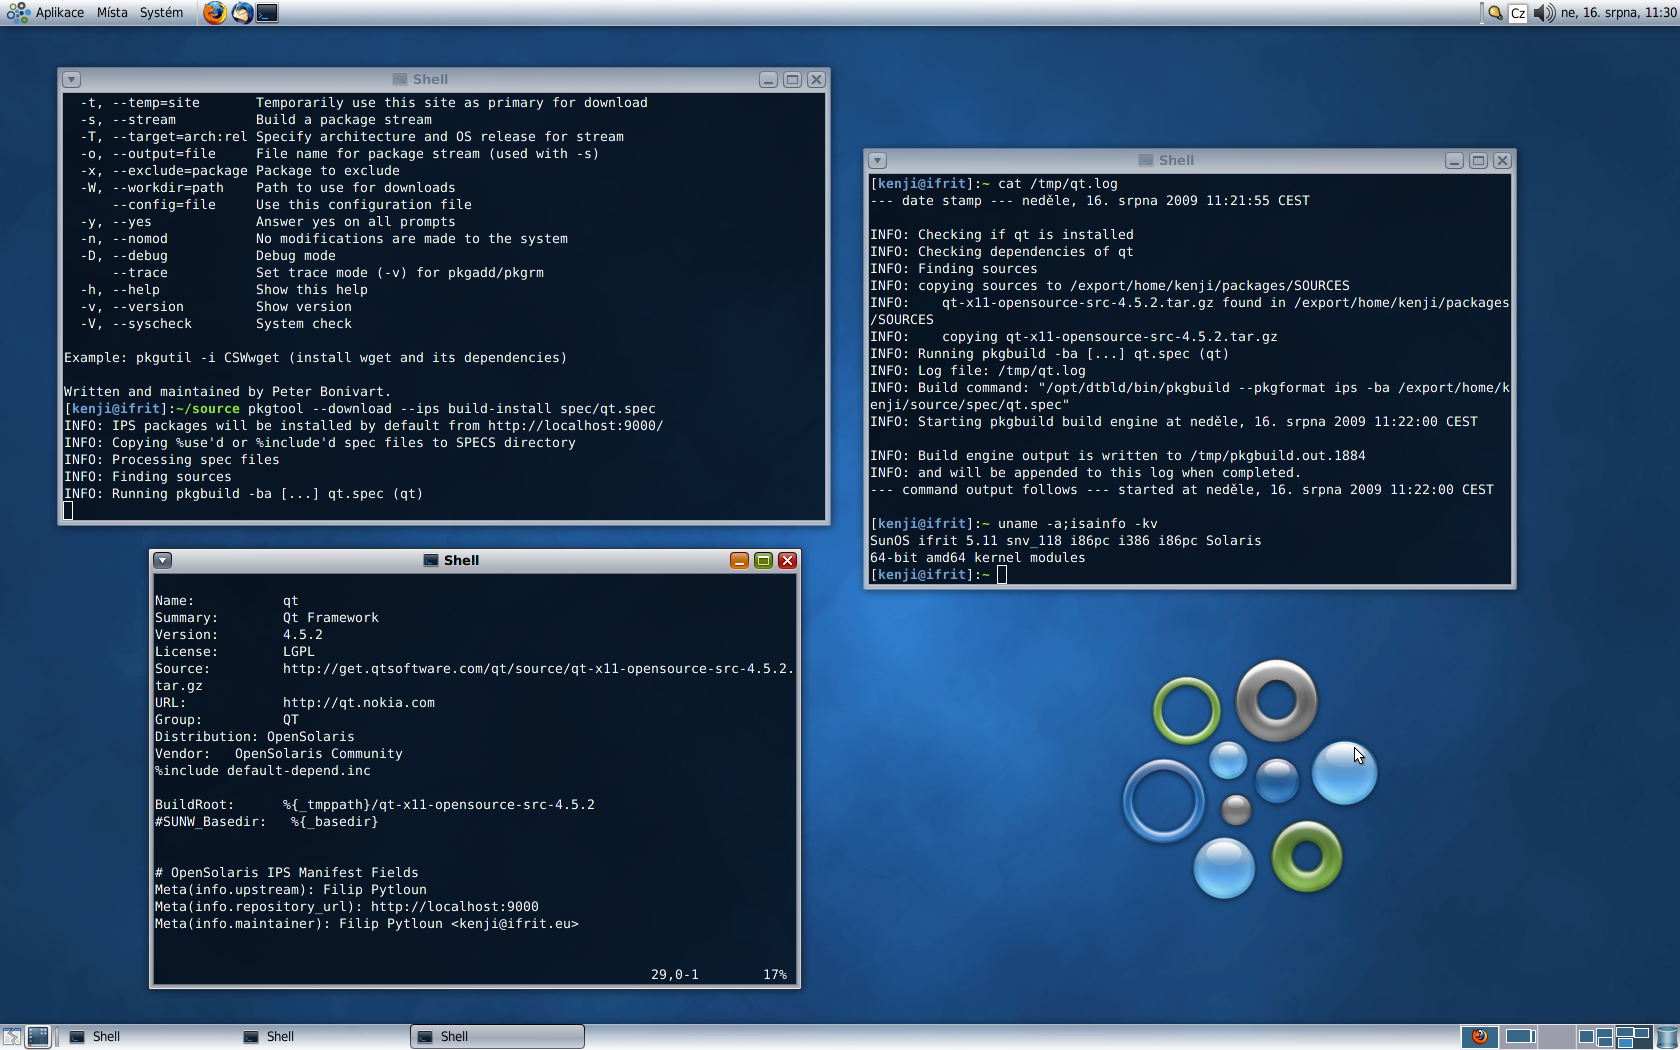Screen dimensions: 1680x1050
Task: Click the '# OpenSolaris IPS Manifest Fields' comment
Action: (287, 873)
